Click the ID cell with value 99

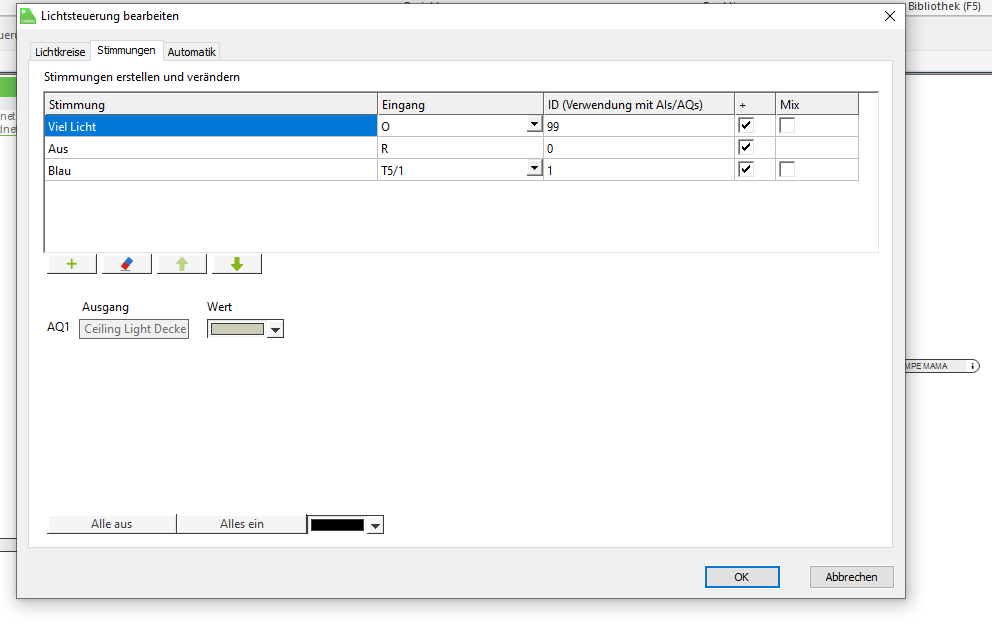tap(638, 126)
